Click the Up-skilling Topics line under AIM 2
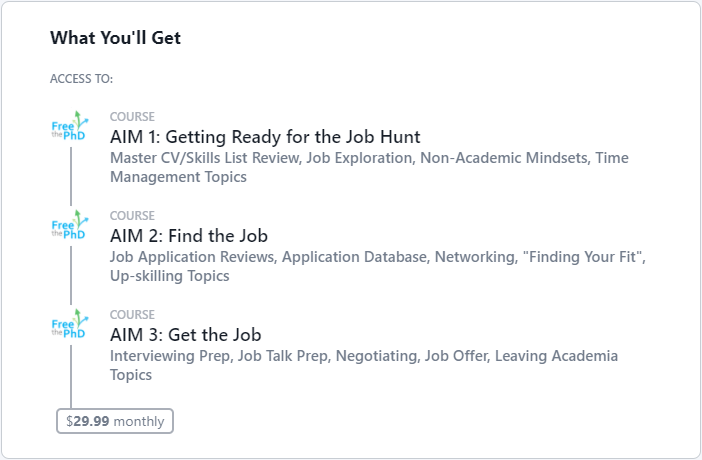702x460 pixels. pos(170,276)
